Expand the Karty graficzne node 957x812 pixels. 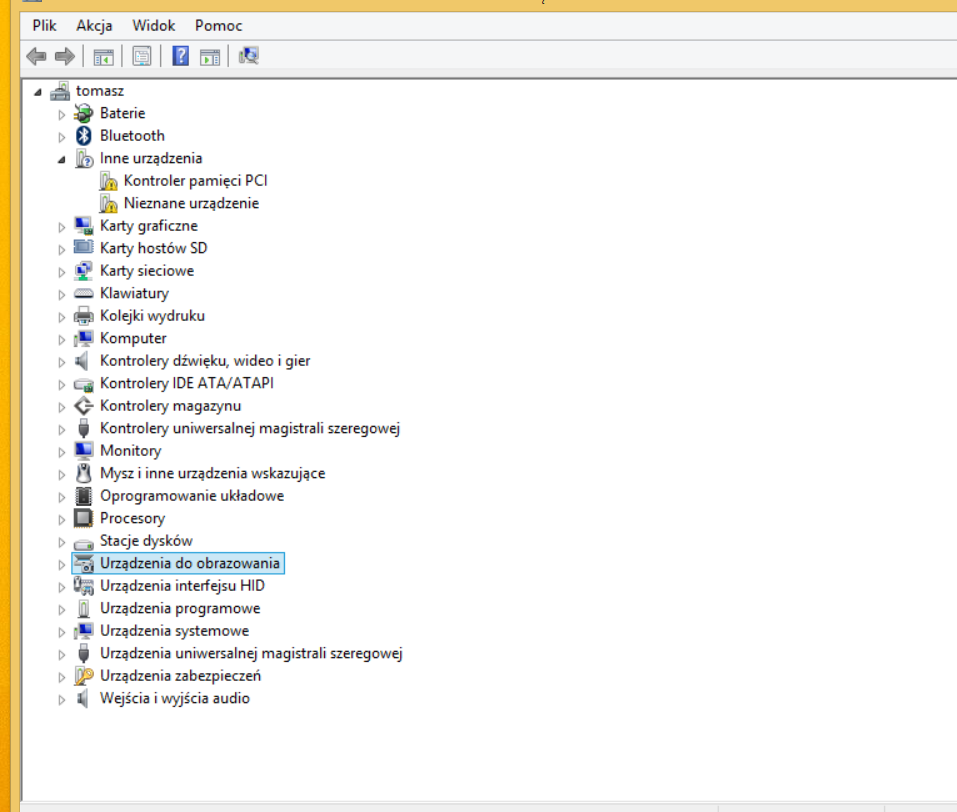(62, 227)
